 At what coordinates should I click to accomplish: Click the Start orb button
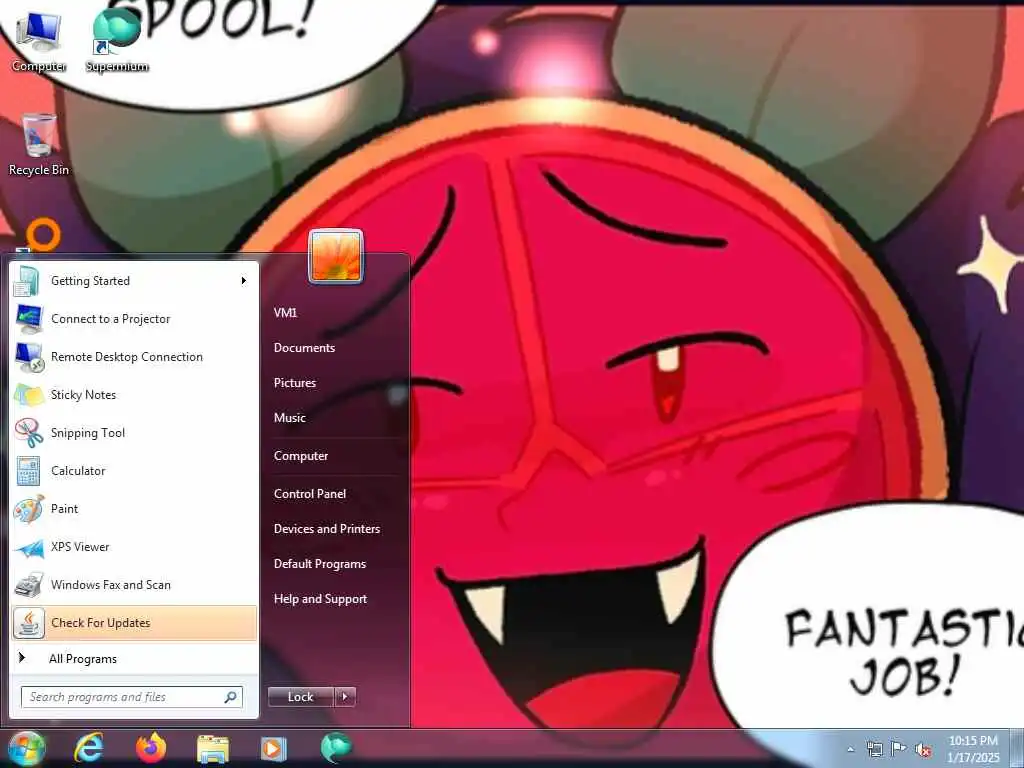click(26, 748)
